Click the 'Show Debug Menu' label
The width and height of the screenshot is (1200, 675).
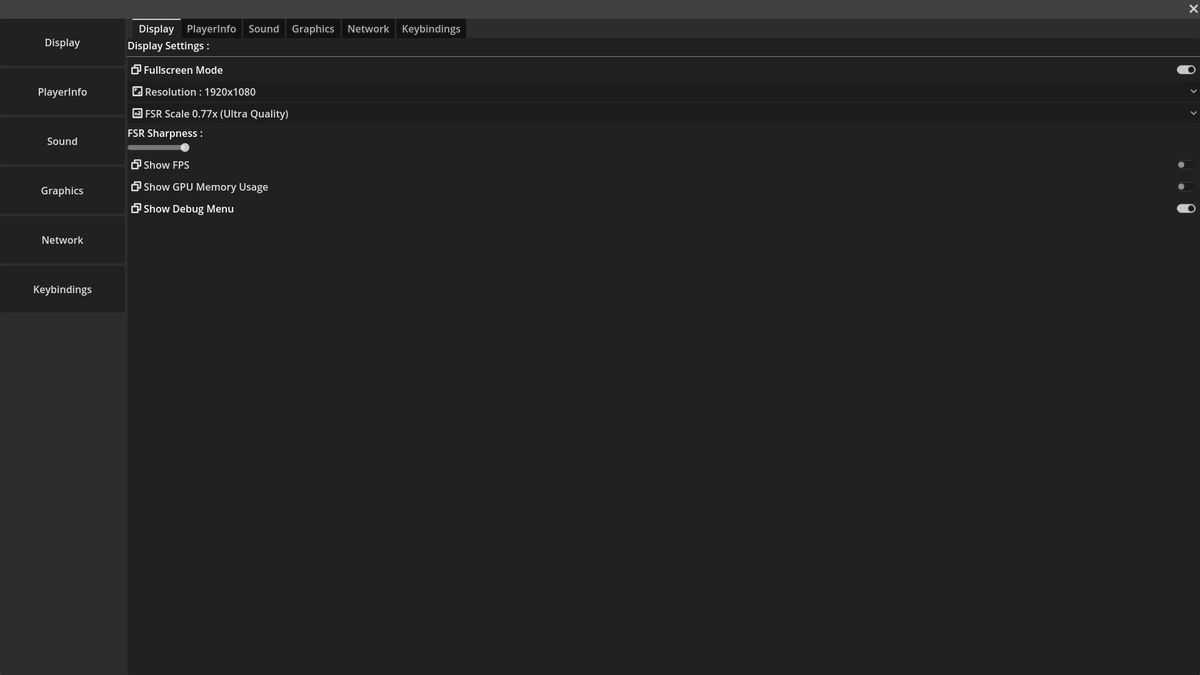click(189, 209)
